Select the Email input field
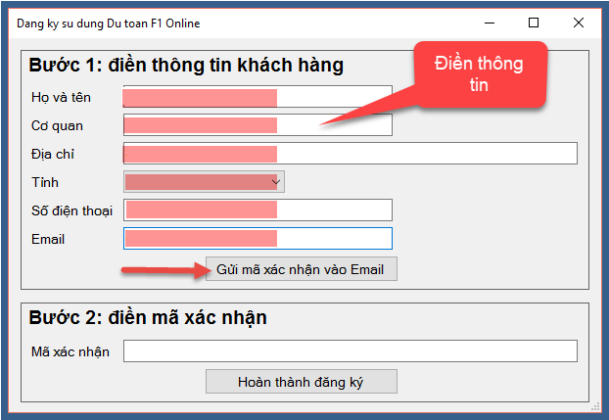Viewport: 609px width, 420px height. point(256,239)
